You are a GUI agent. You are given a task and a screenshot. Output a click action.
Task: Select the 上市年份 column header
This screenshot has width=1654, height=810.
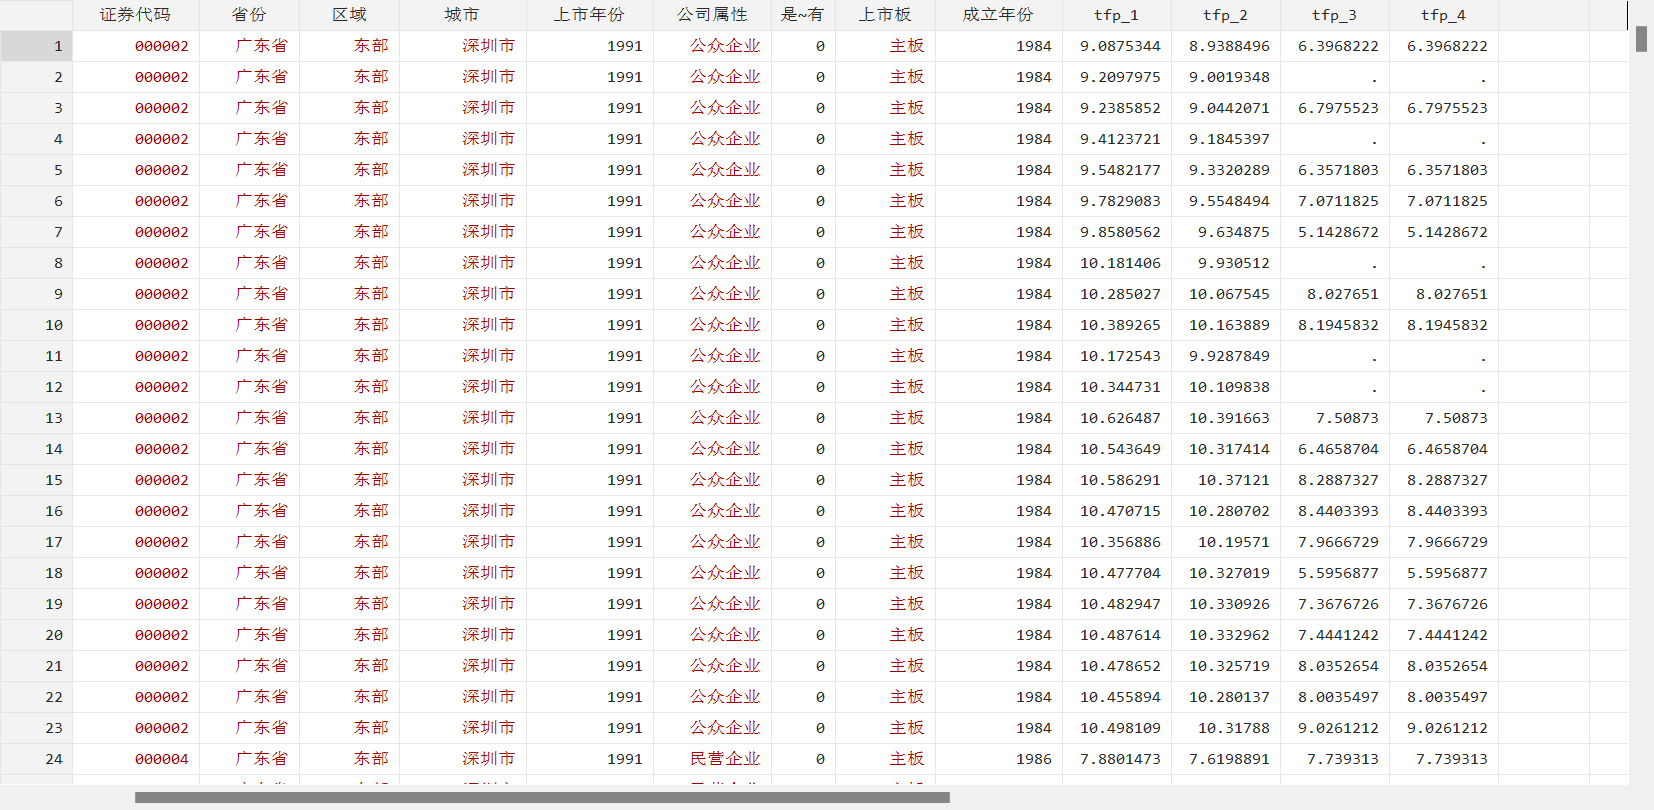[589, 15]
